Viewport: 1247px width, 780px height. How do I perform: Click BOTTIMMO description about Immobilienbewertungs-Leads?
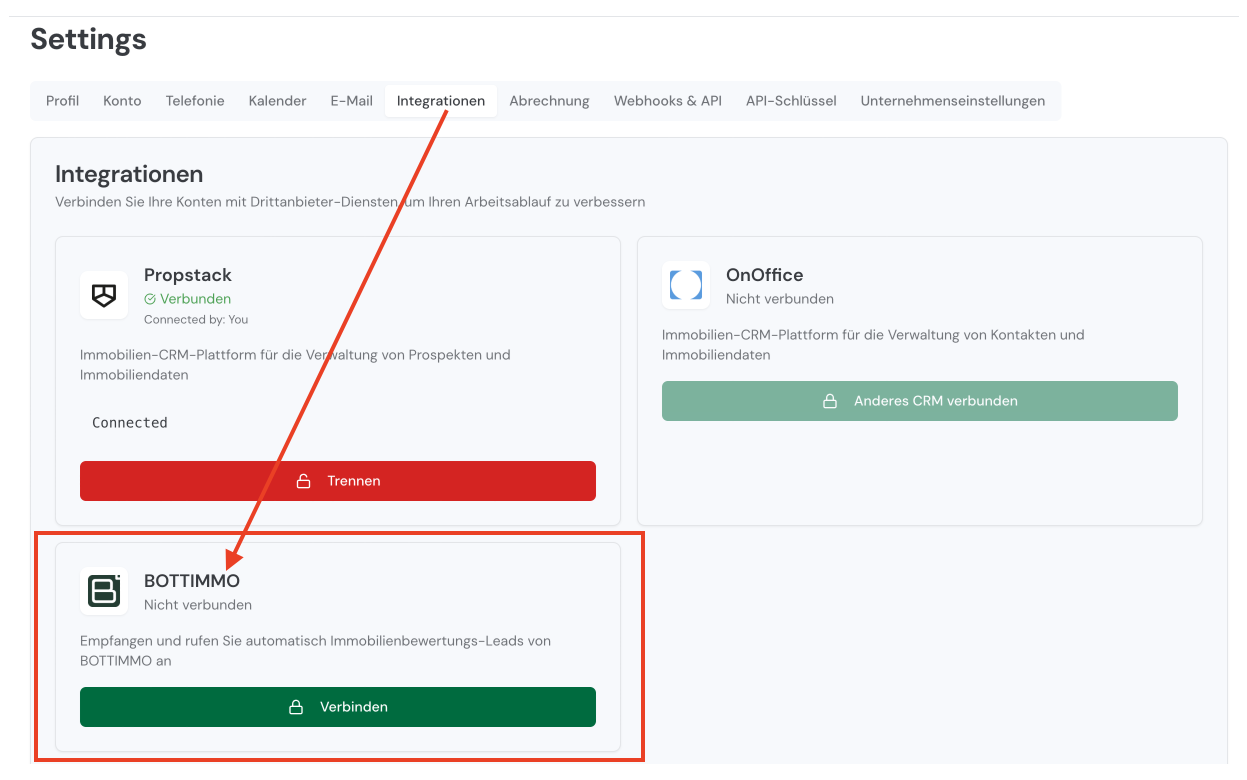pos(315,651)
